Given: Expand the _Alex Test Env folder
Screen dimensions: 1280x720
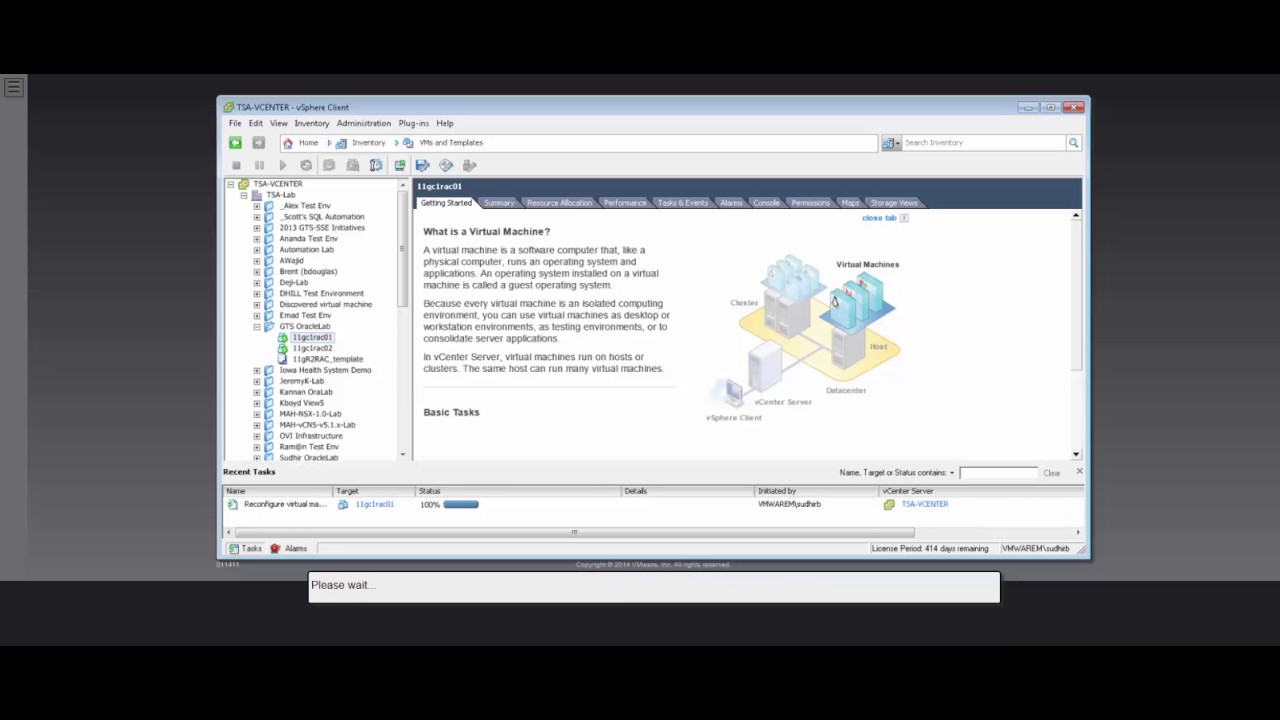Looking at the screenshot, I should [257, 206].
